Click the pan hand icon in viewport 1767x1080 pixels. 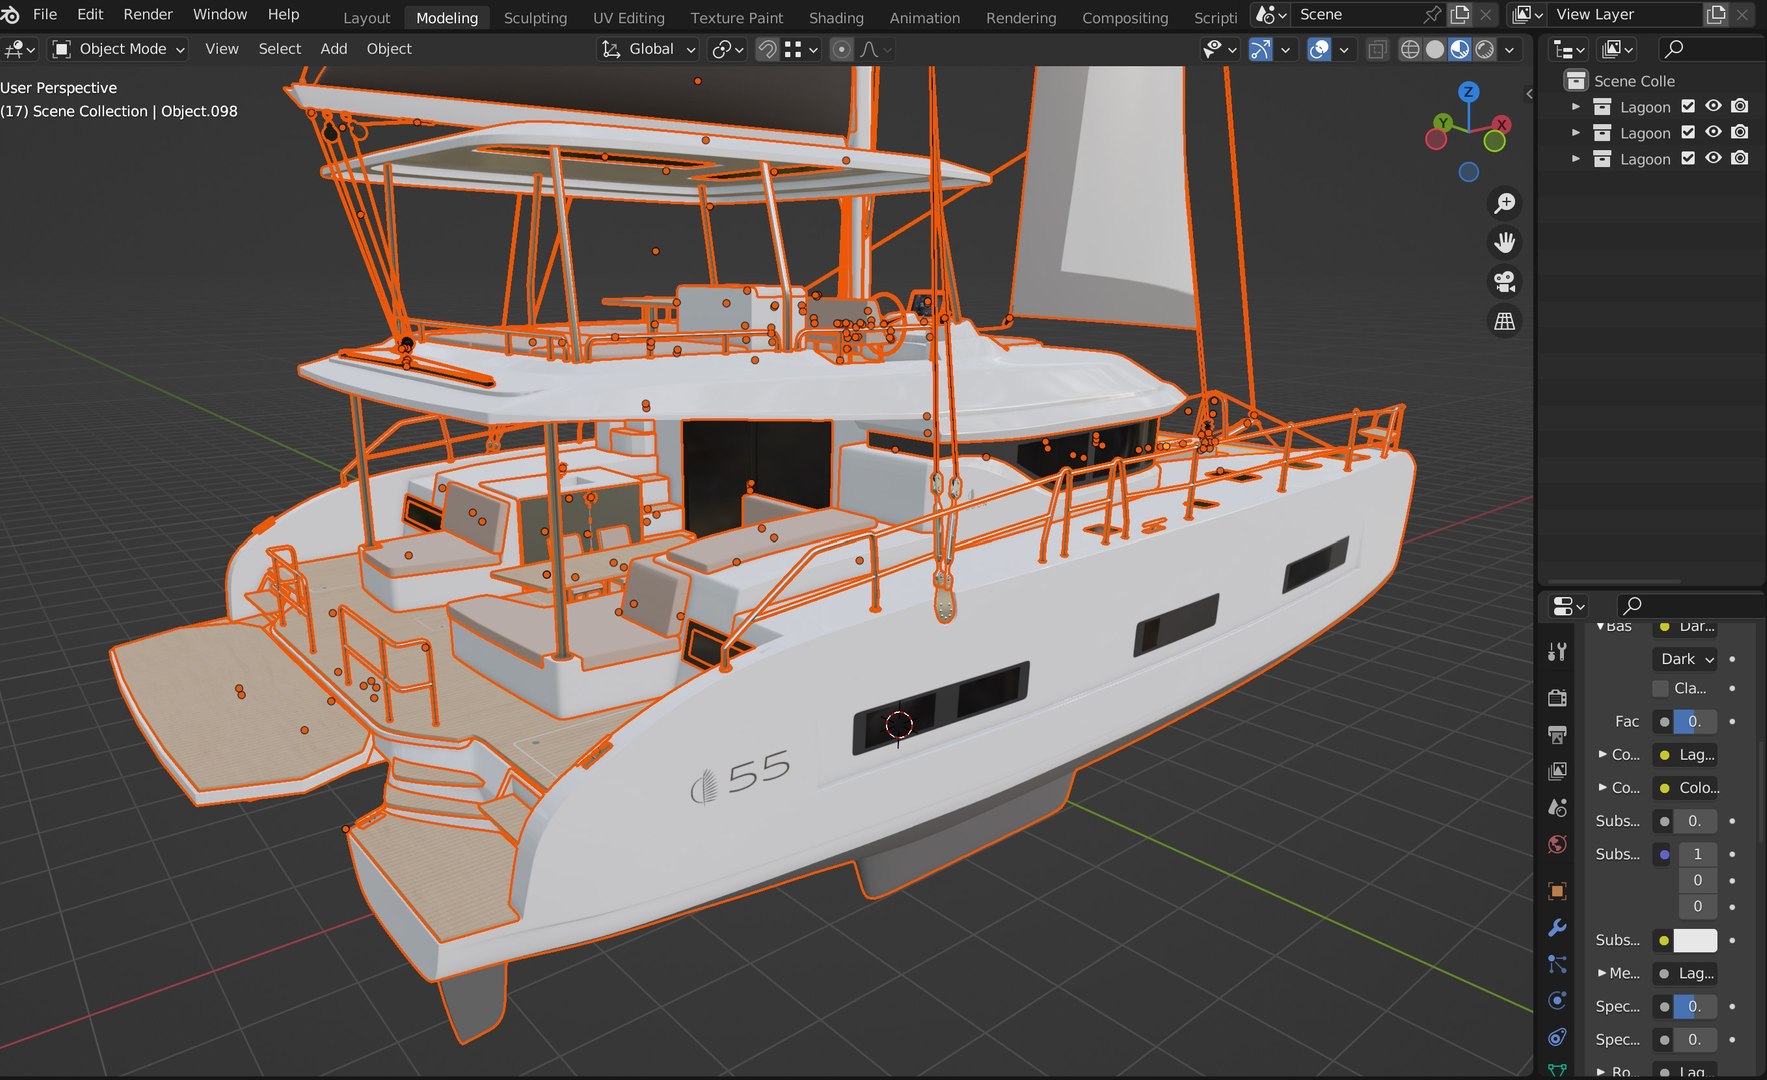[x=1504, y=242]
